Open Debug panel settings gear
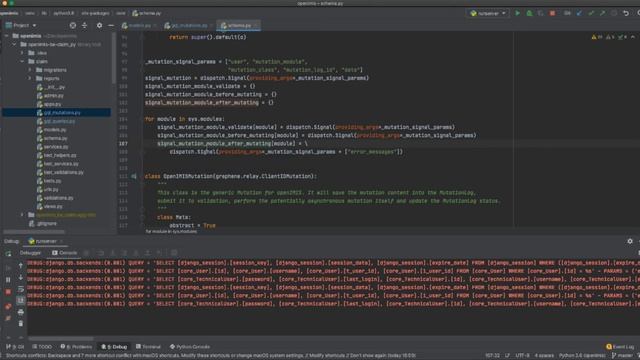640x360 pixels. (x=630, y=241)
